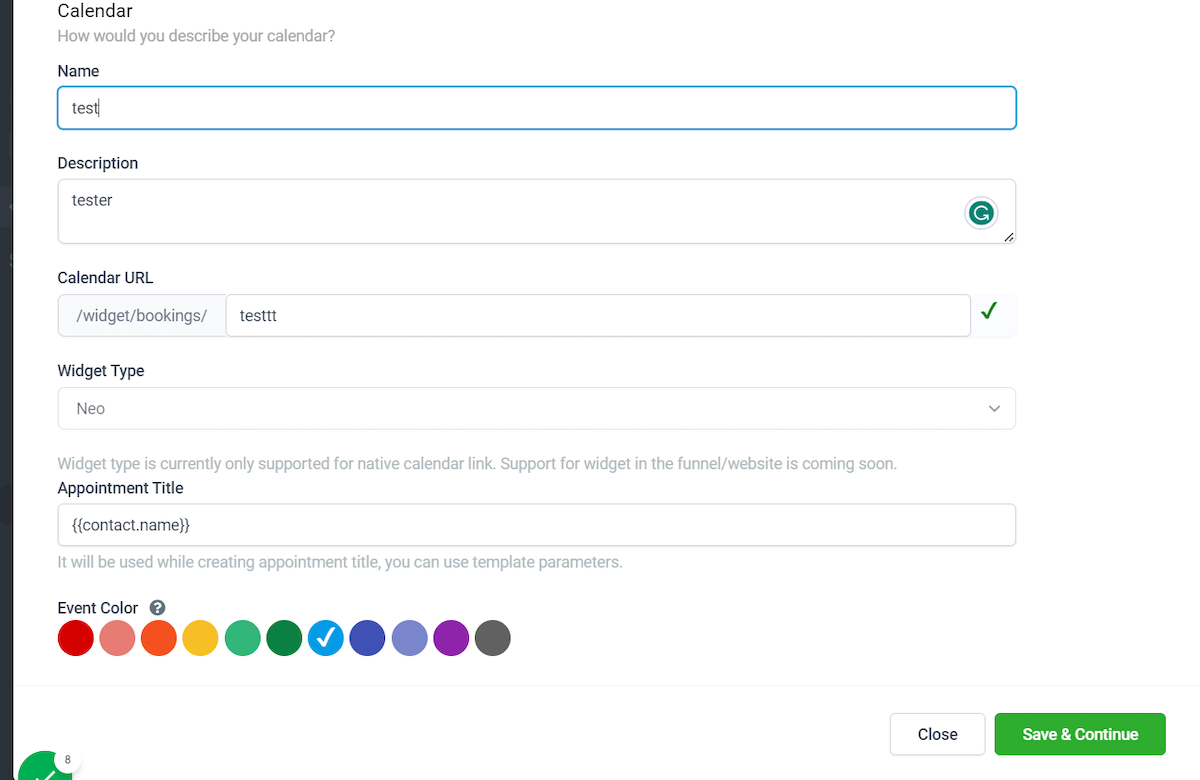Choose the gray event color
The height and width of the screenshot is (780, 1200).
point(492,638)
